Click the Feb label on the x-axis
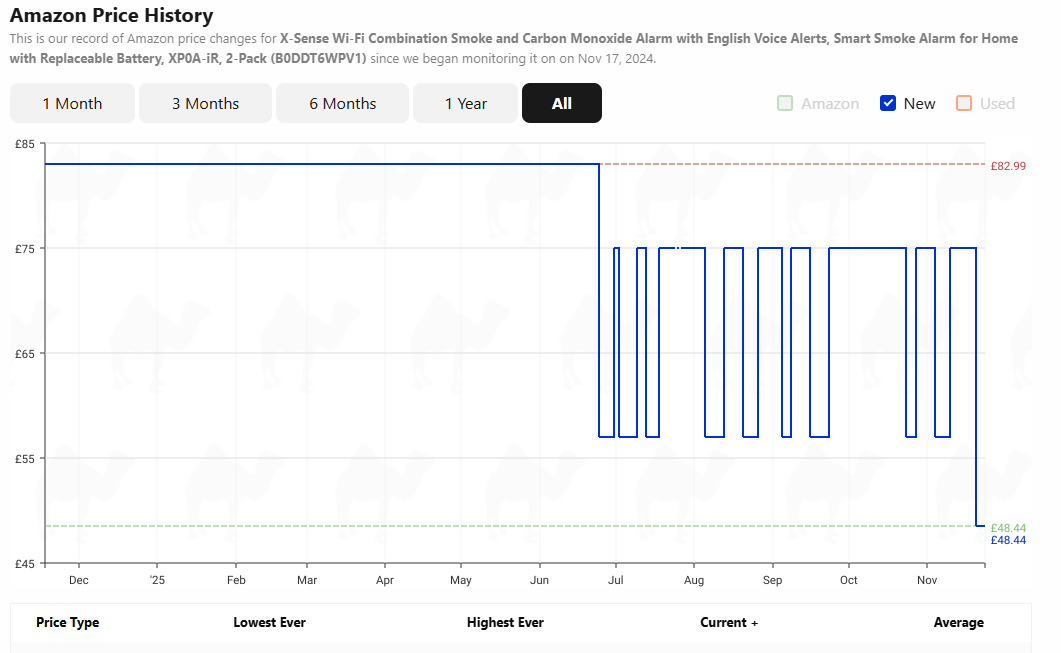Image resolution: width=1061 pixels, height=653 pixels. (236, 580)
